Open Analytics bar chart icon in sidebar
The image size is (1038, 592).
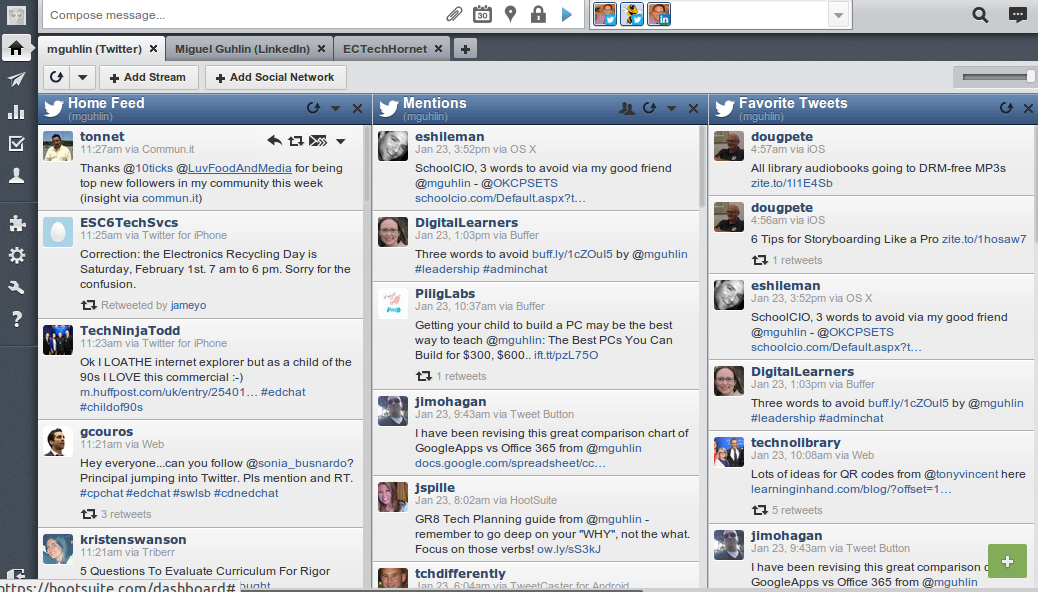coord(16,112)
